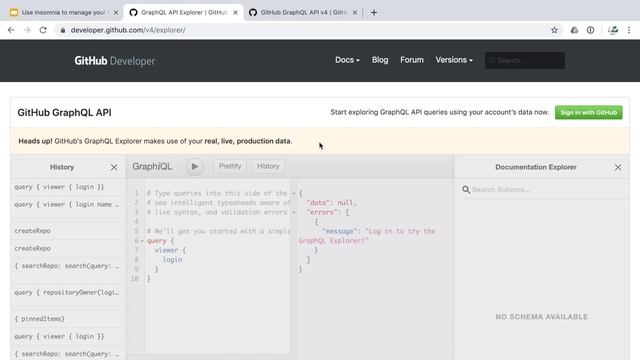Click the schema search magnifier icon
The image size is (640, 360).
pyautogui.click(x=466, y=189)
